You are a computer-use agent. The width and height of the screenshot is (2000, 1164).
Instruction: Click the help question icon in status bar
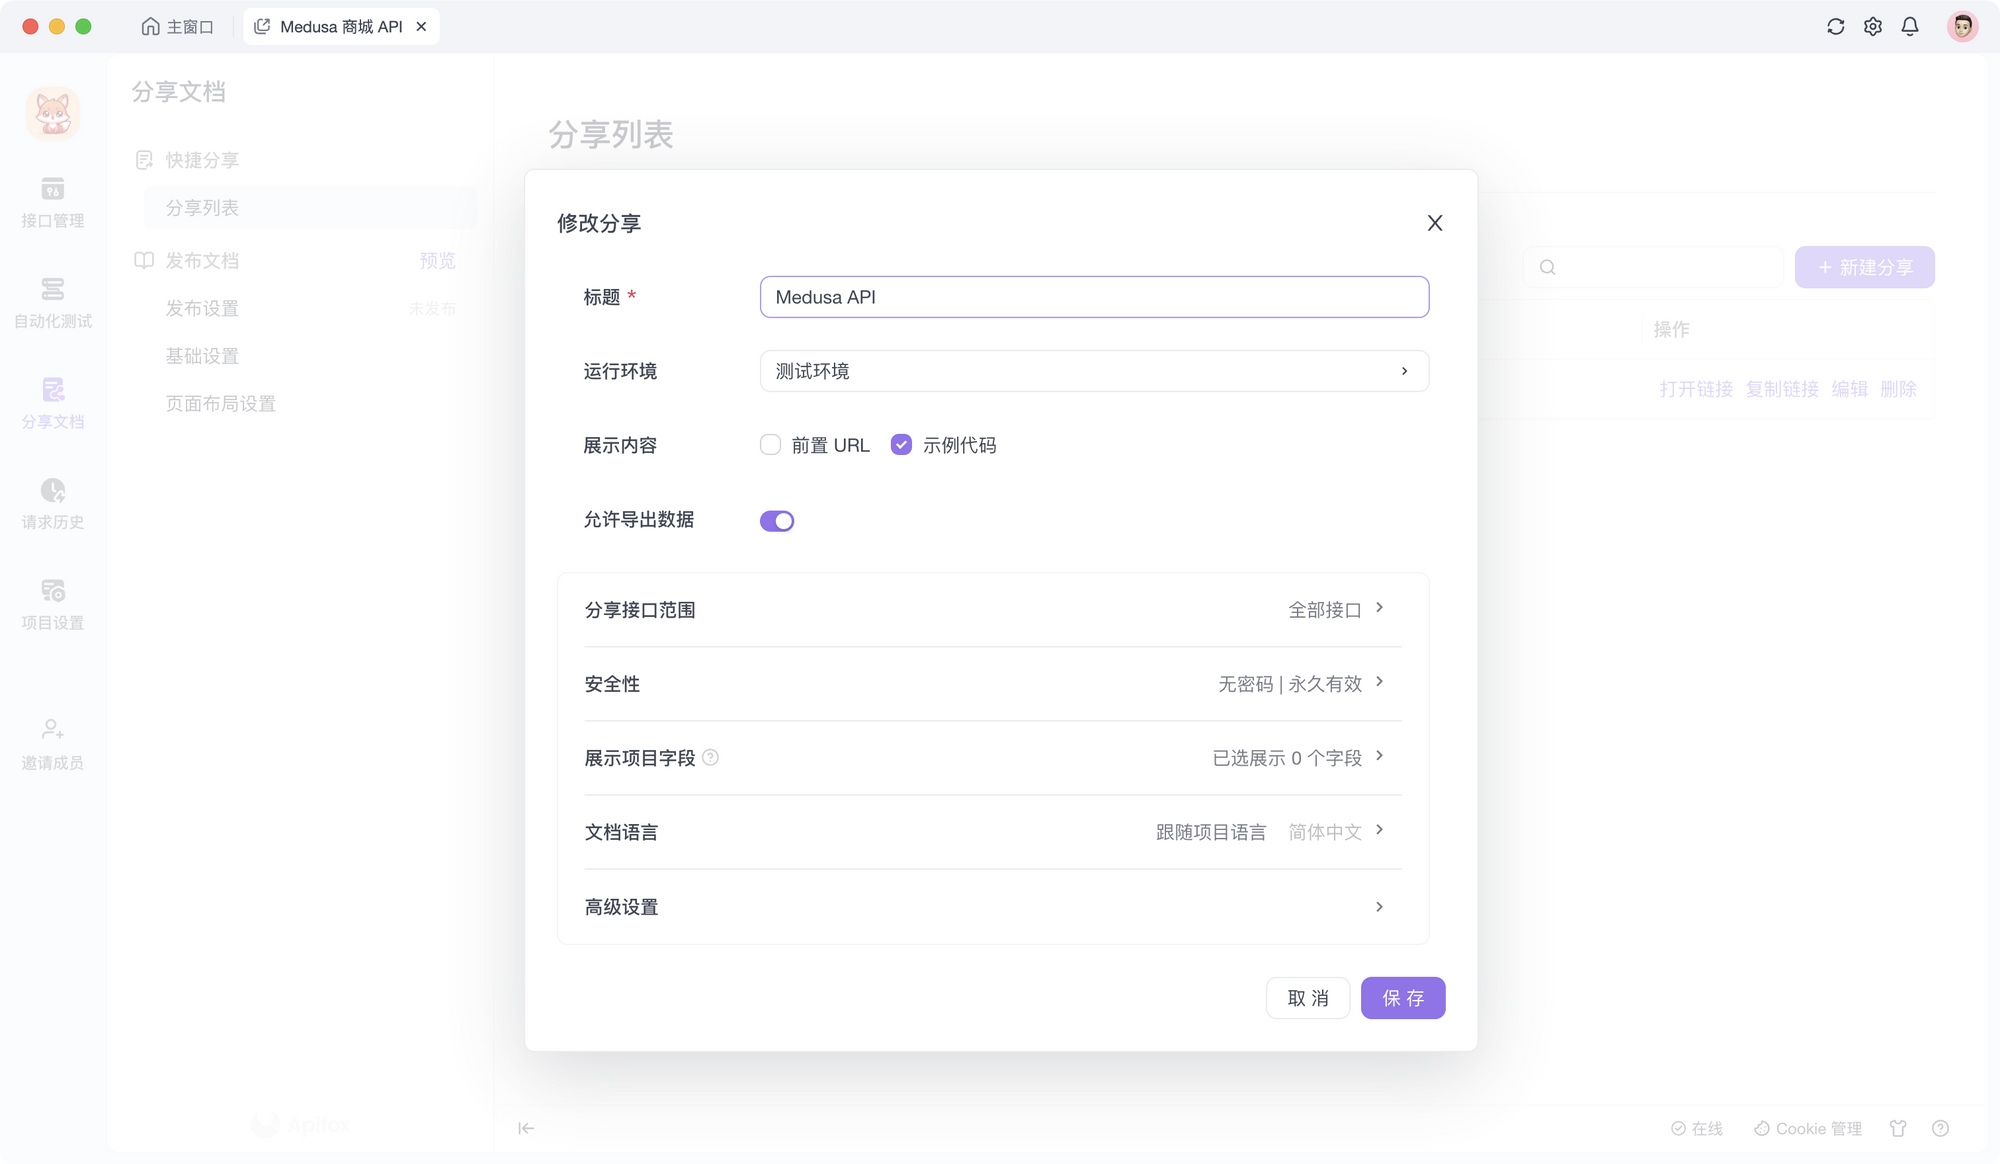tap(1940, 1128)
